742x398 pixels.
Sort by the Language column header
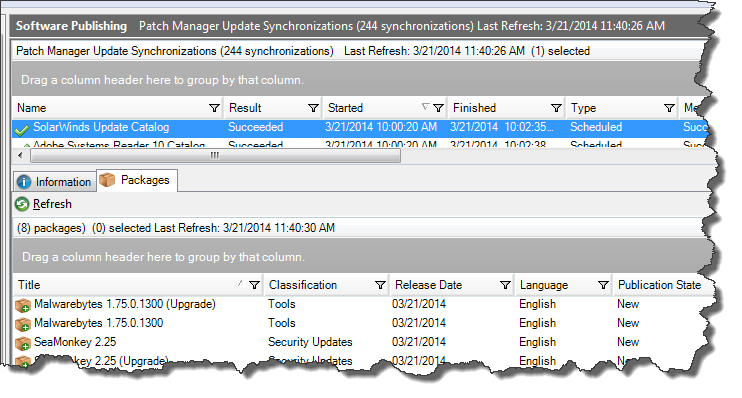[564, 285]
